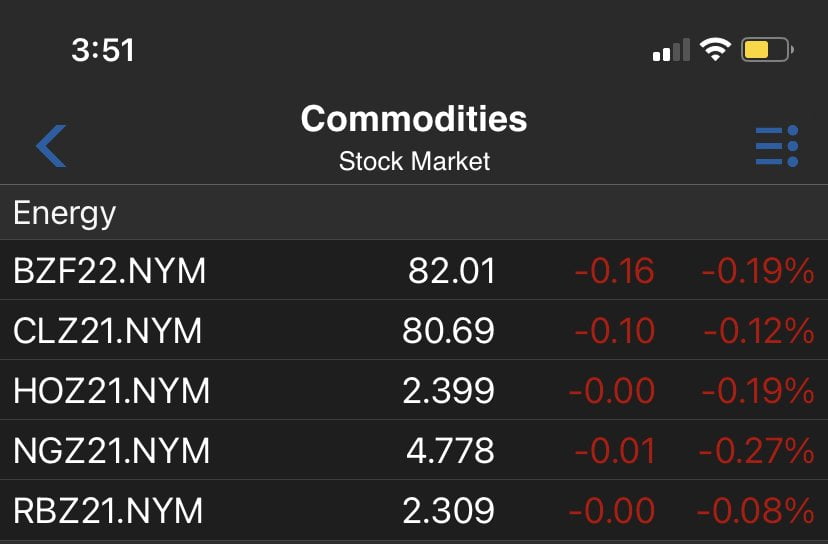This screenshot has height=544, width=828.
Task: Open the list options menu icon
Action: (x=776, y=146)
